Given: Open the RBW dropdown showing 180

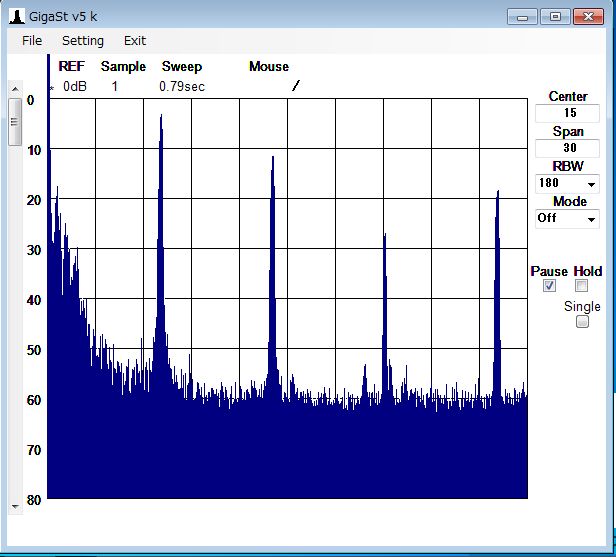Looking at the screenshot, I should point(567,183).
